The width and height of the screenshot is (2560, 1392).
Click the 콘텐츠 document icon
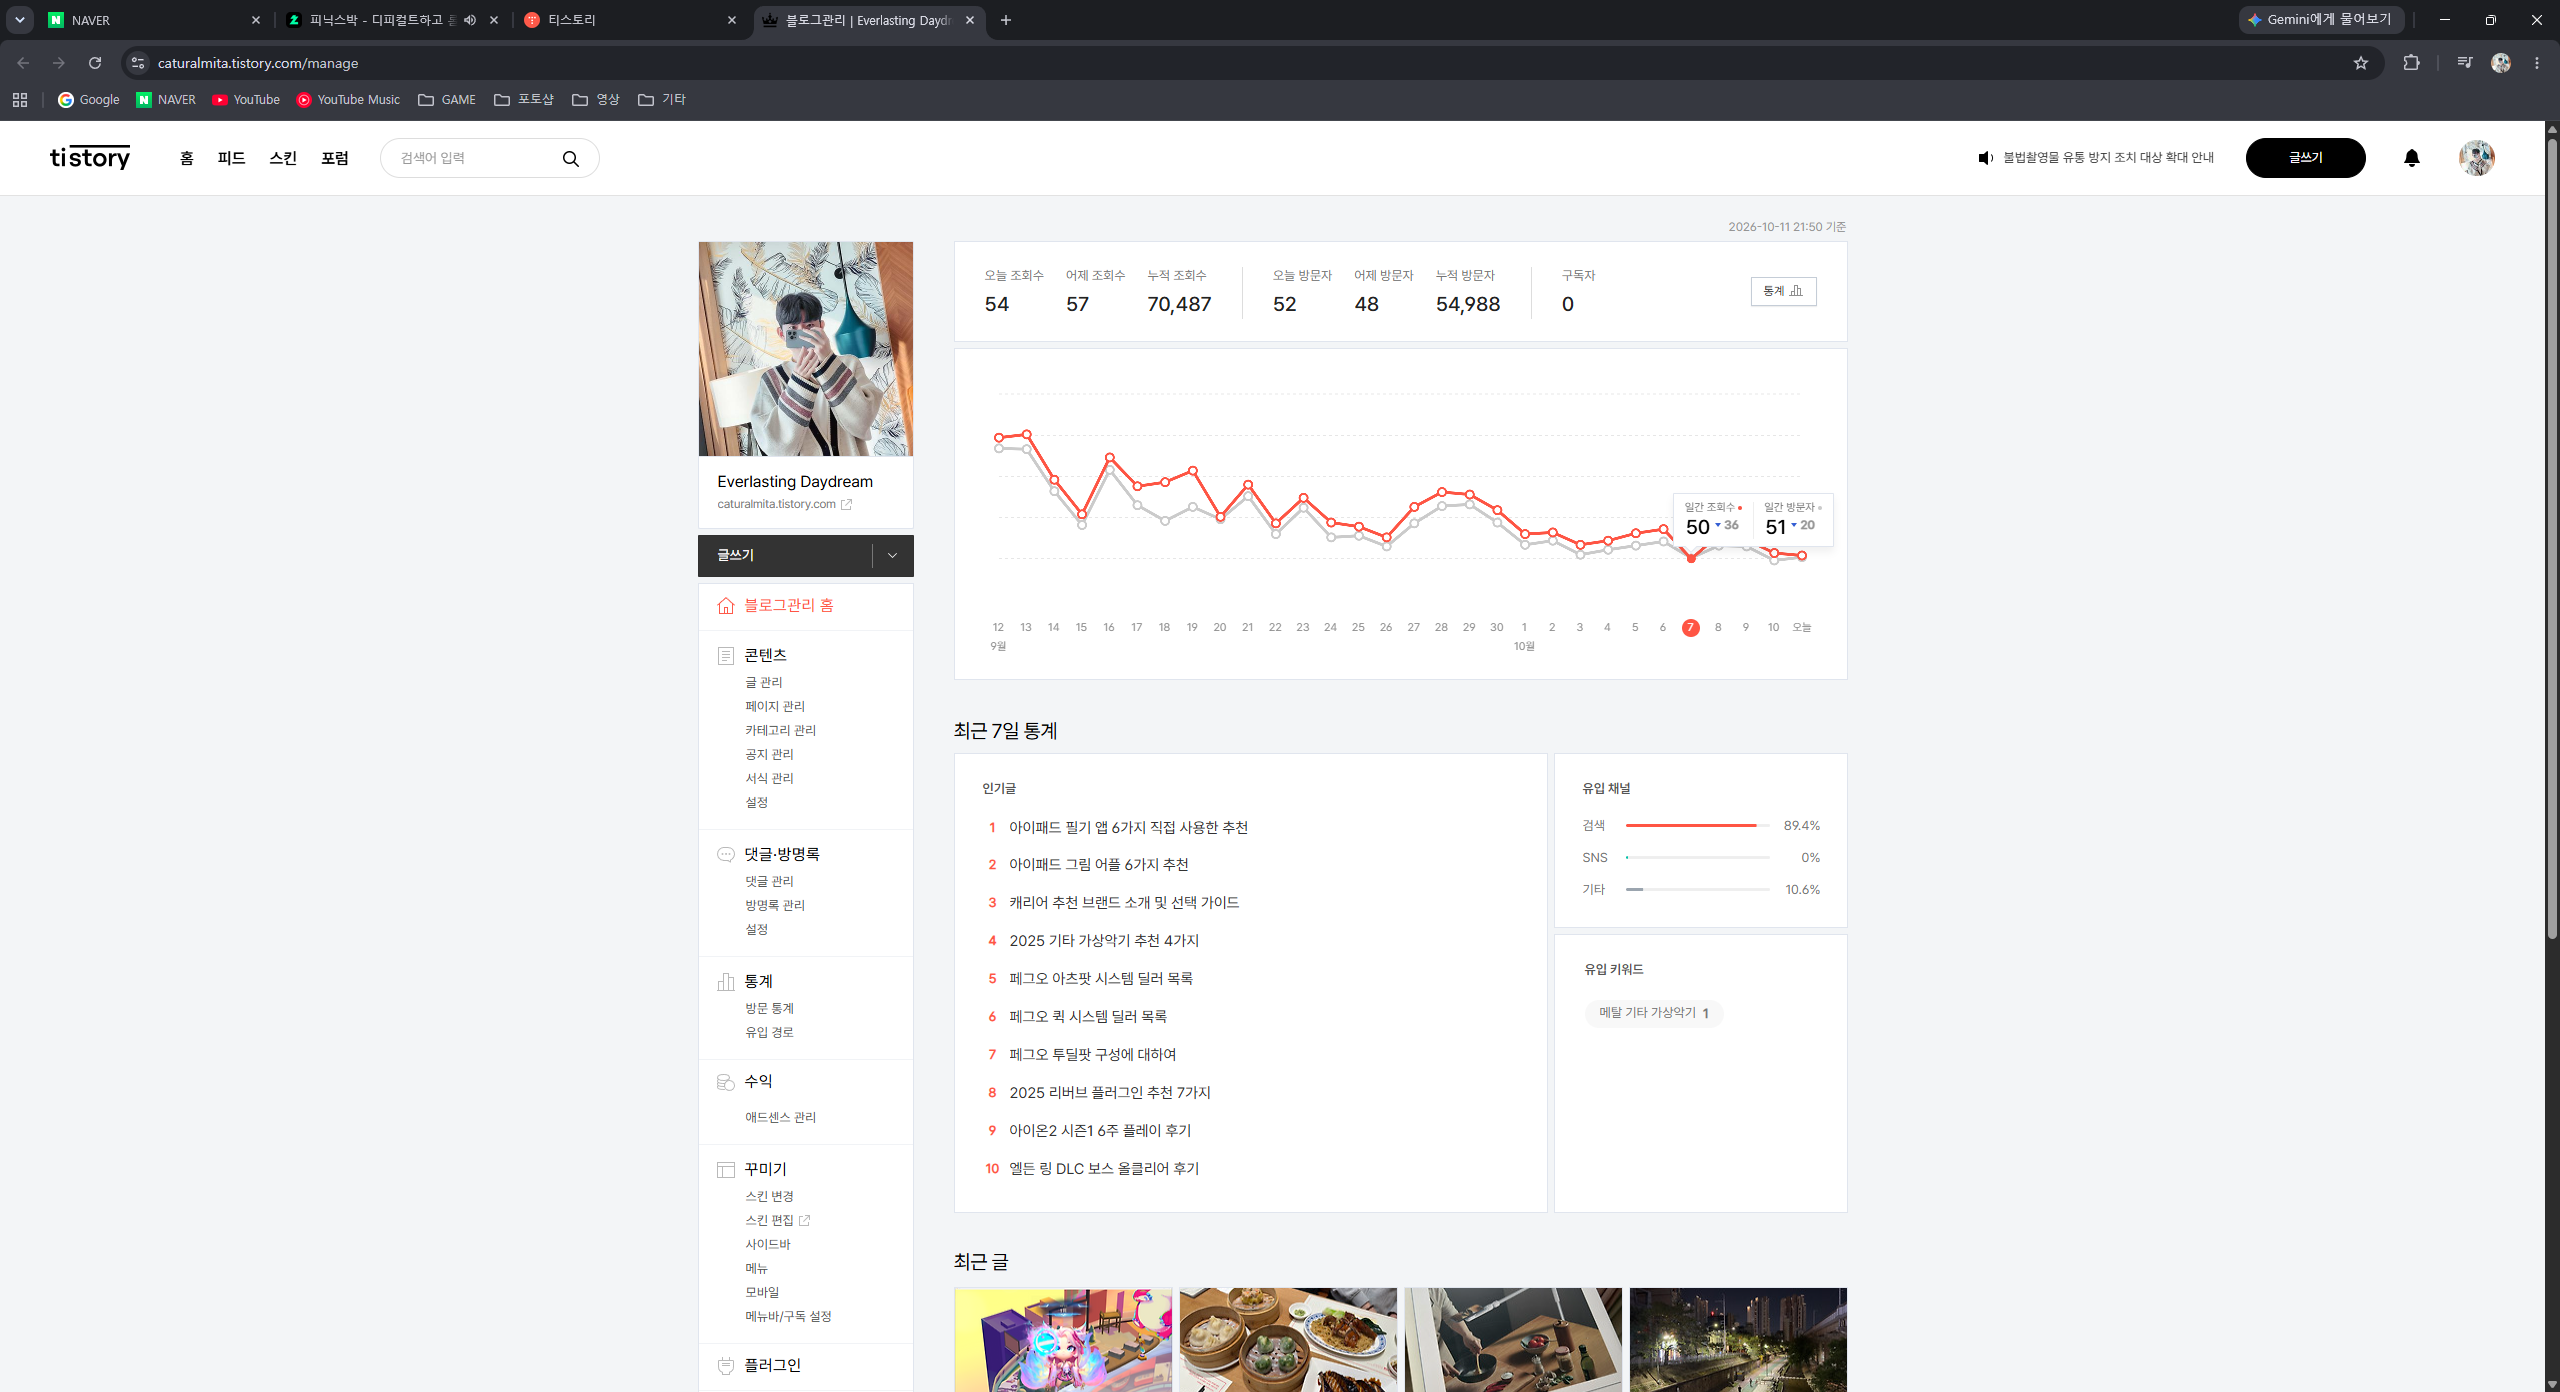[726, 656]
